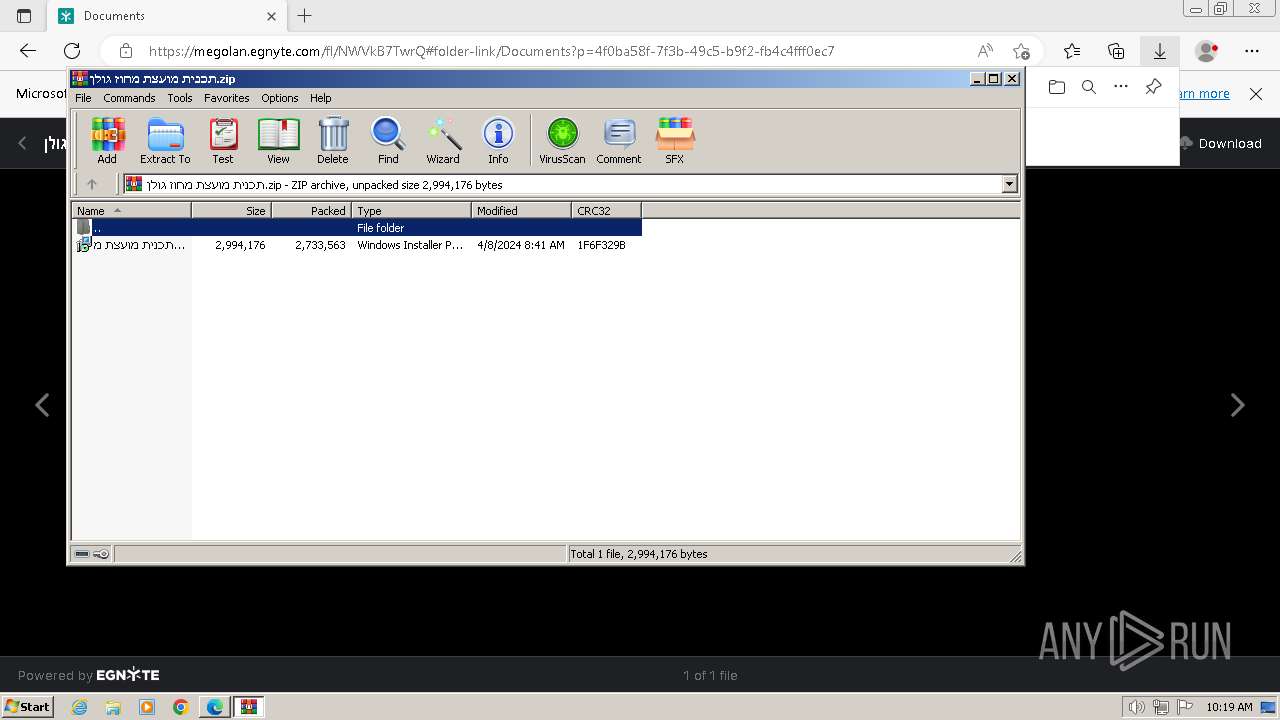Click the WinRAR taskbar button
Viewport: 1280px width, 720px height.
point(248,707)
